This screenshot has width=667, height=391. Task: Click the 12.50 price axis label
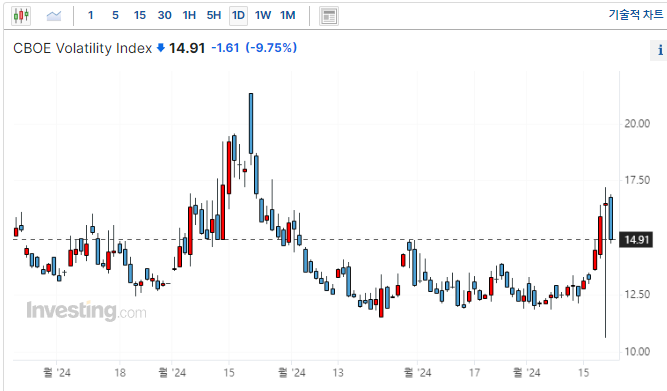click(x=637, y=294)
